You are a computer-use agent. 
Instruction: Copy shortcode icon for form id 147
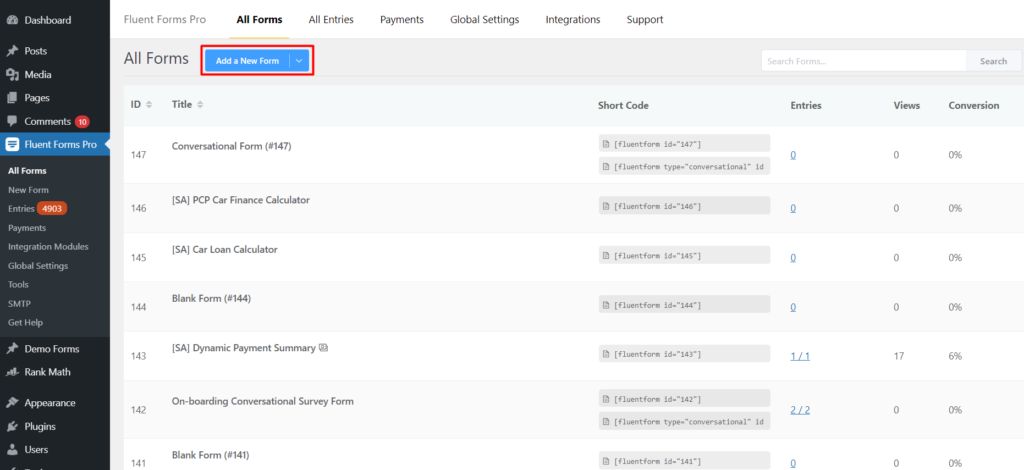click(606, 144)
